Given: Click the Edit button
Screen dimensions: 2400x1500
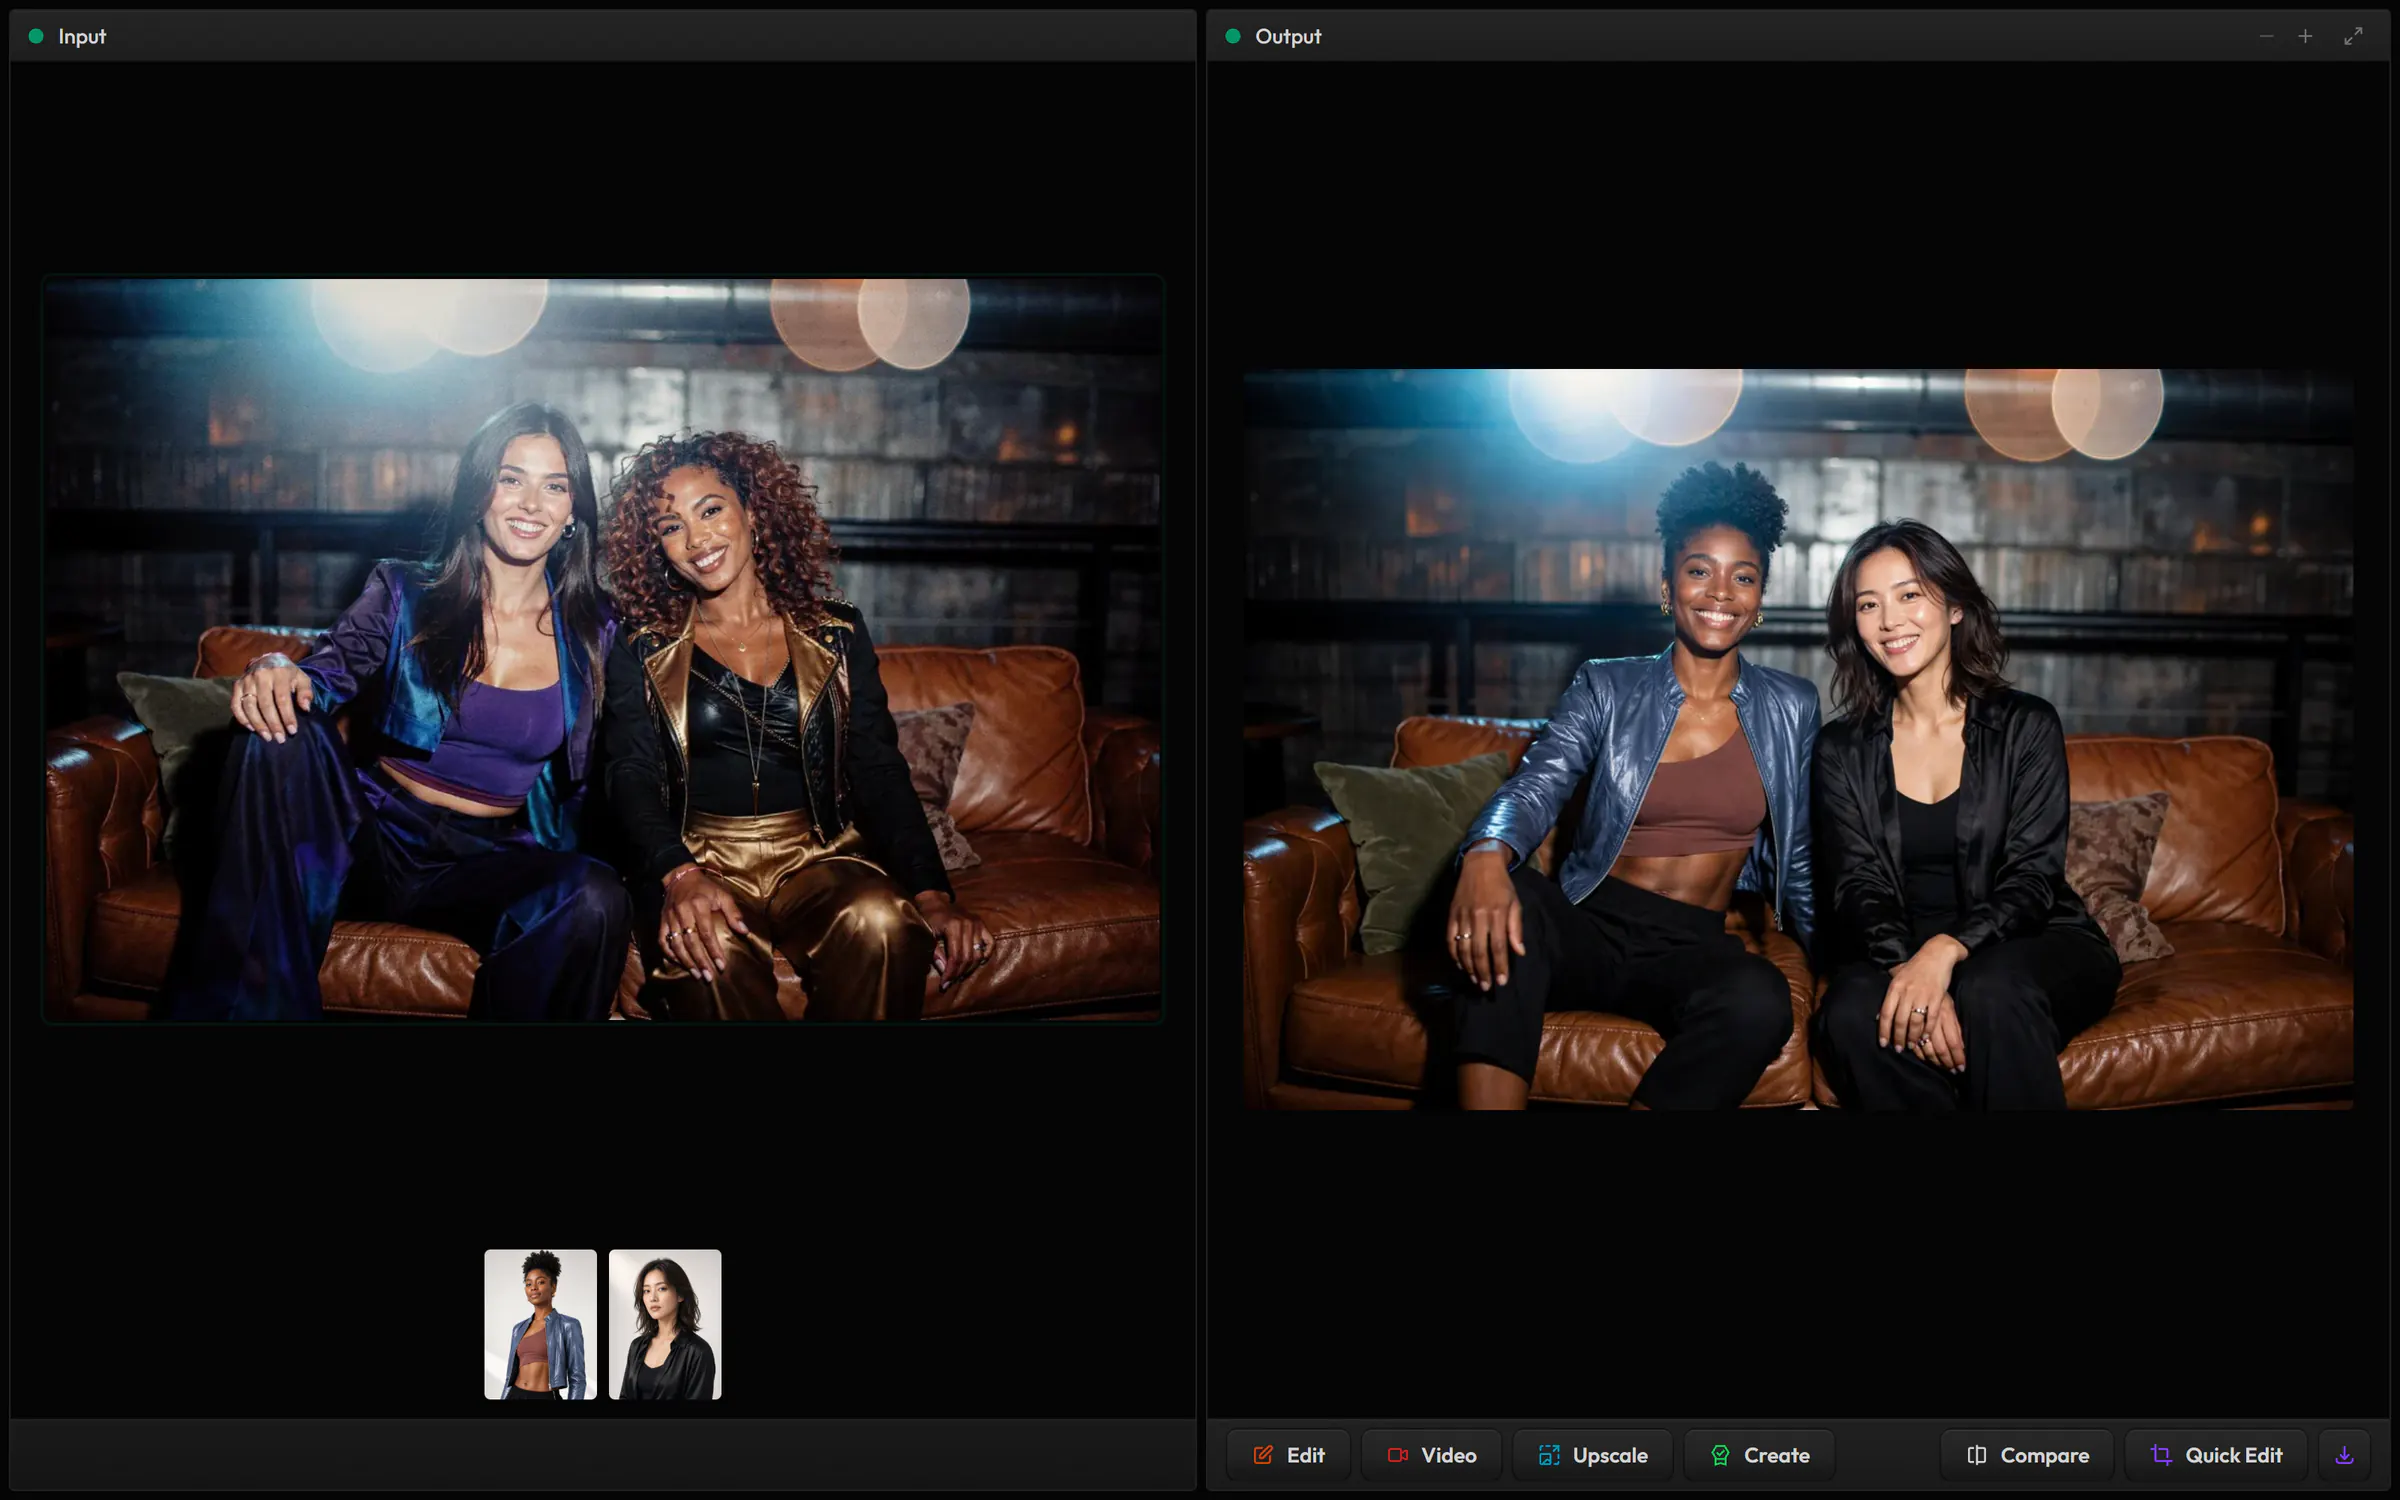Looking at the screenshot, I should [1288, 1455].
